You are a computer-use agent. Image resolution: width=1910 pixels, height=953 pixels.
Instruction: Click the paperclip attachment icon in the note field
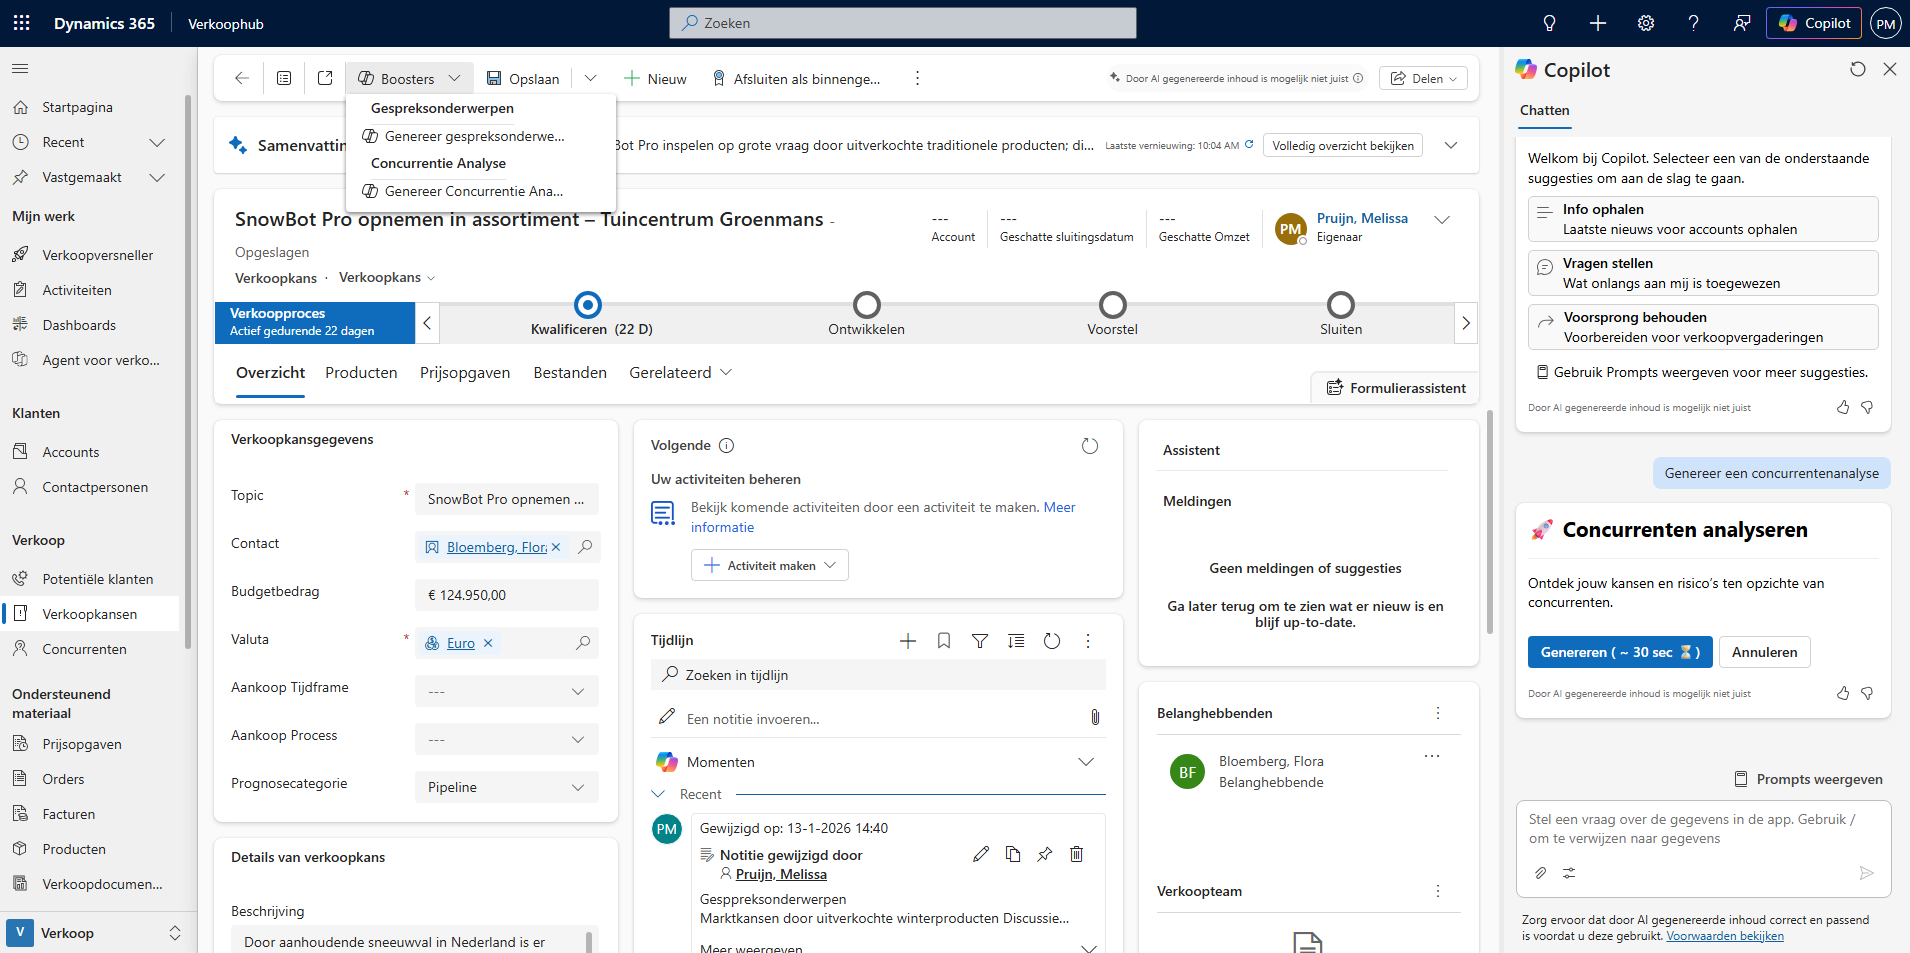click(x=1095, y=717)
